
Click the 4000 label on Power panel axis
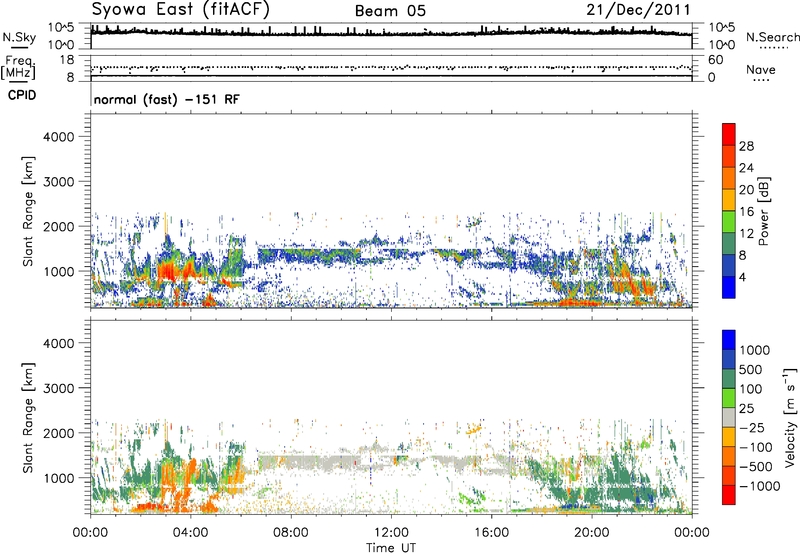point(58,137)
